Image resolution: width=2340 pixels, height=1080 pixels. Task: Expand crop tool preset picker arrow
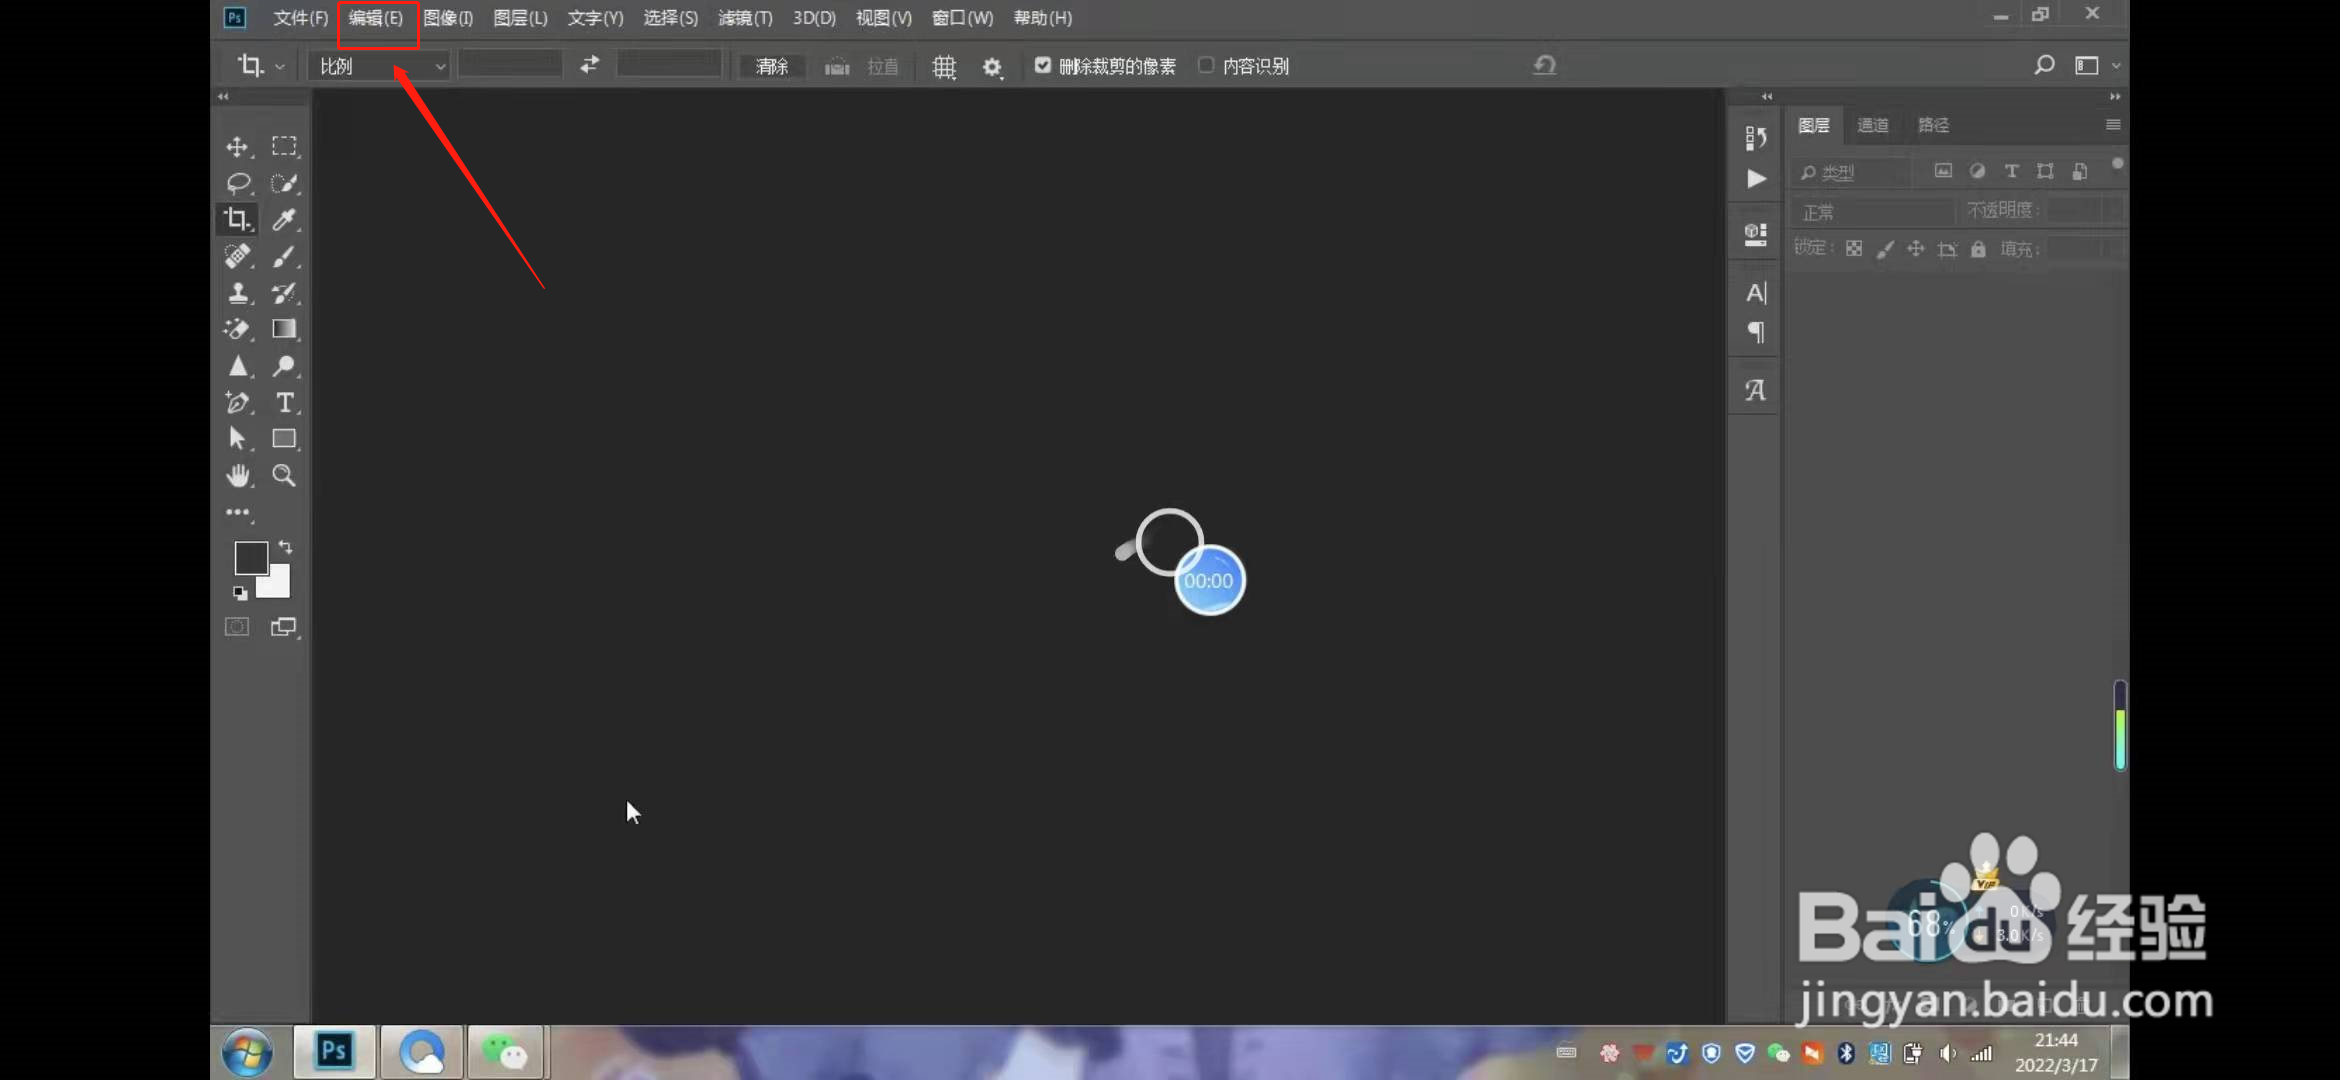pos(280,67)
